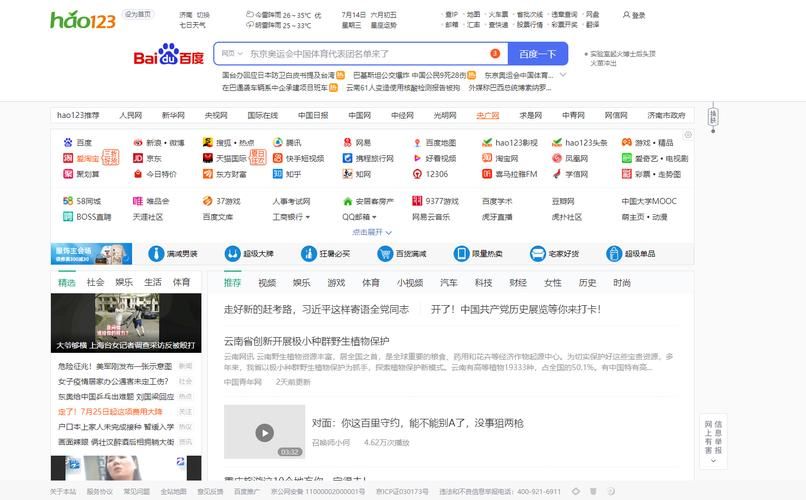This screenshot has width=806, height=500.
Task: Open 58同城 icon
Action: click(68, 201)
